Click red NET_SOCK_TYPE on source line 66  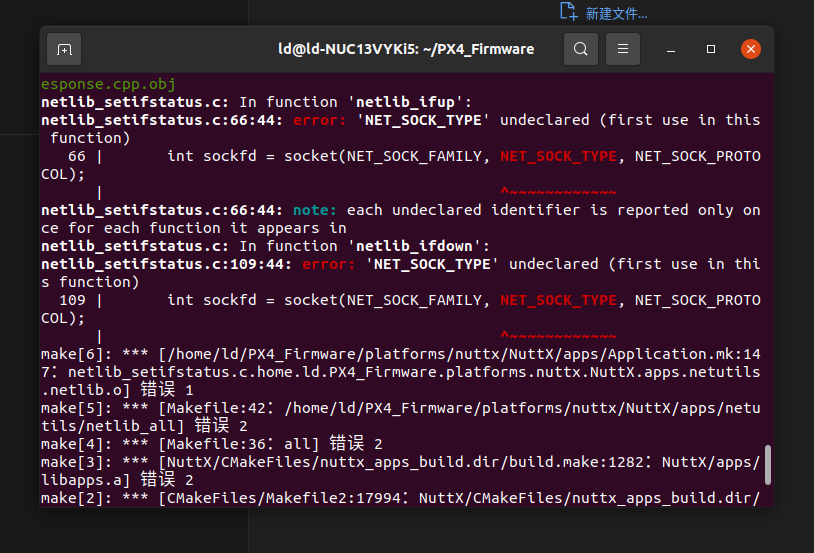(558, 156)
